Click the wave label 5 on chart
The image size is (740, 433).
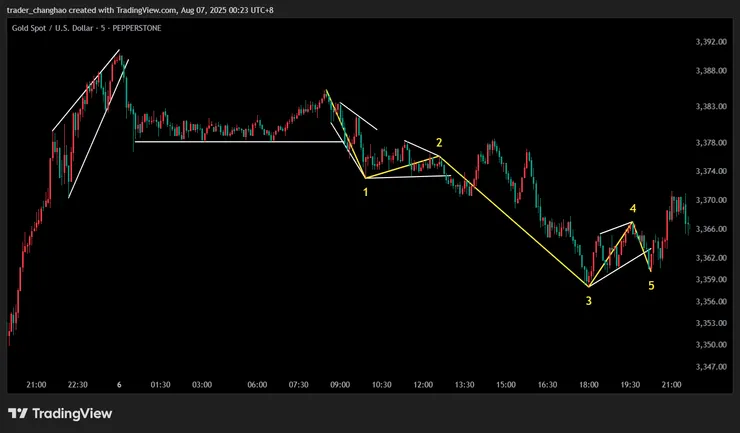[x=651, y=286]
